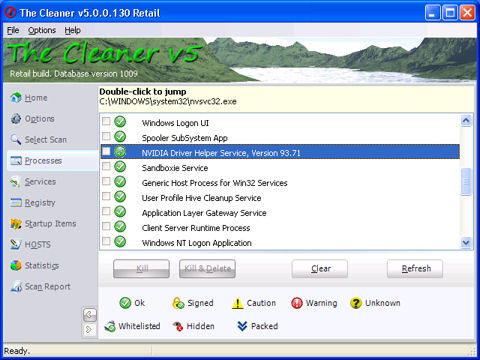The image size is (480, 360).
Task: Expand sidebar with the right arrow button
Action: (89, 330)
